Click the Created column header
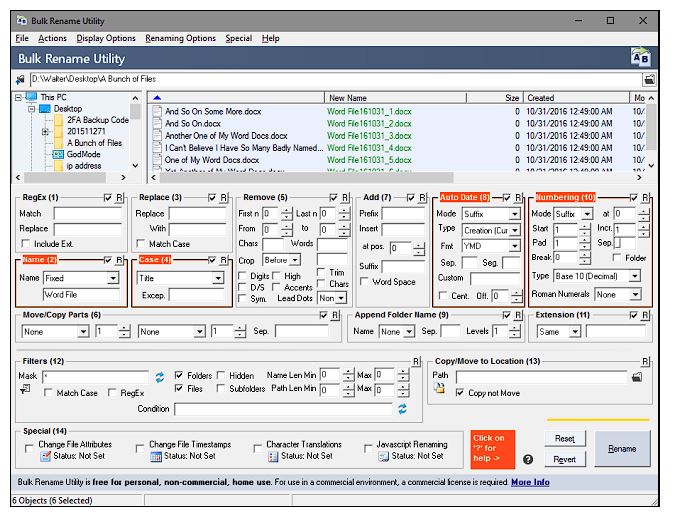 coord(576,98)
